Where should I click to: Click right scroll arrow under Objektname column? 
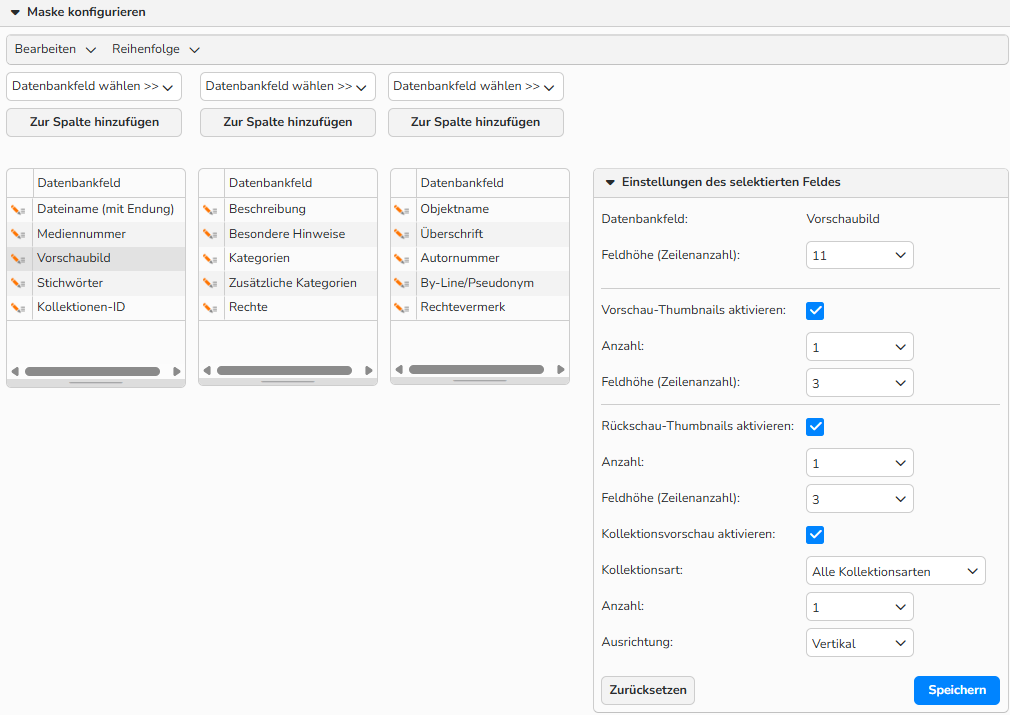click(x=560, y=370)
